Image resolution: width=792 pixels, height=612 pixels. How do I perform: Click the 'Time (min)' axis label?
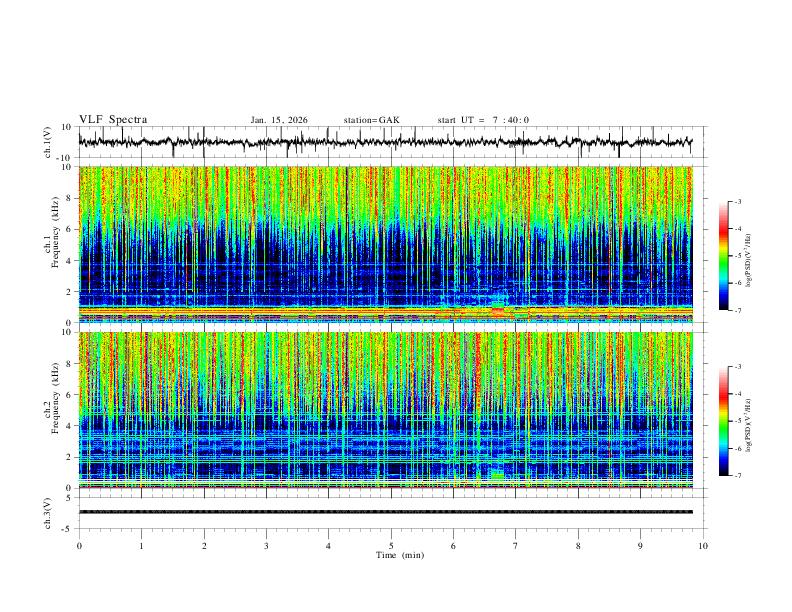click(x=400, y=555)
